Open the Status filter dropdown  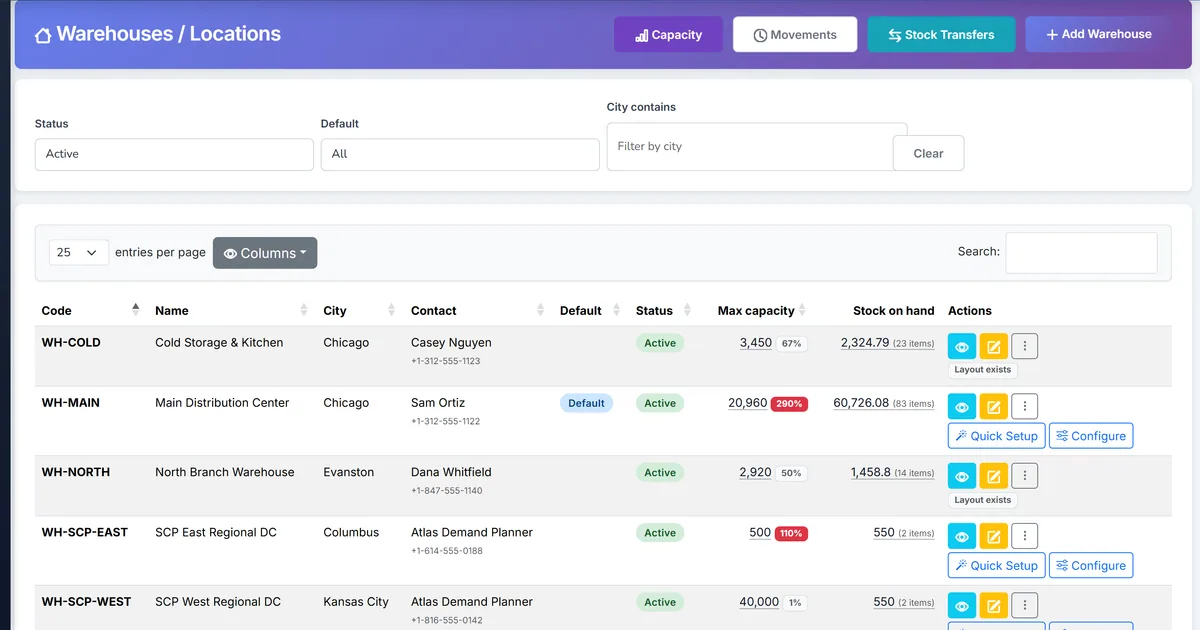(x=174, y=154)
